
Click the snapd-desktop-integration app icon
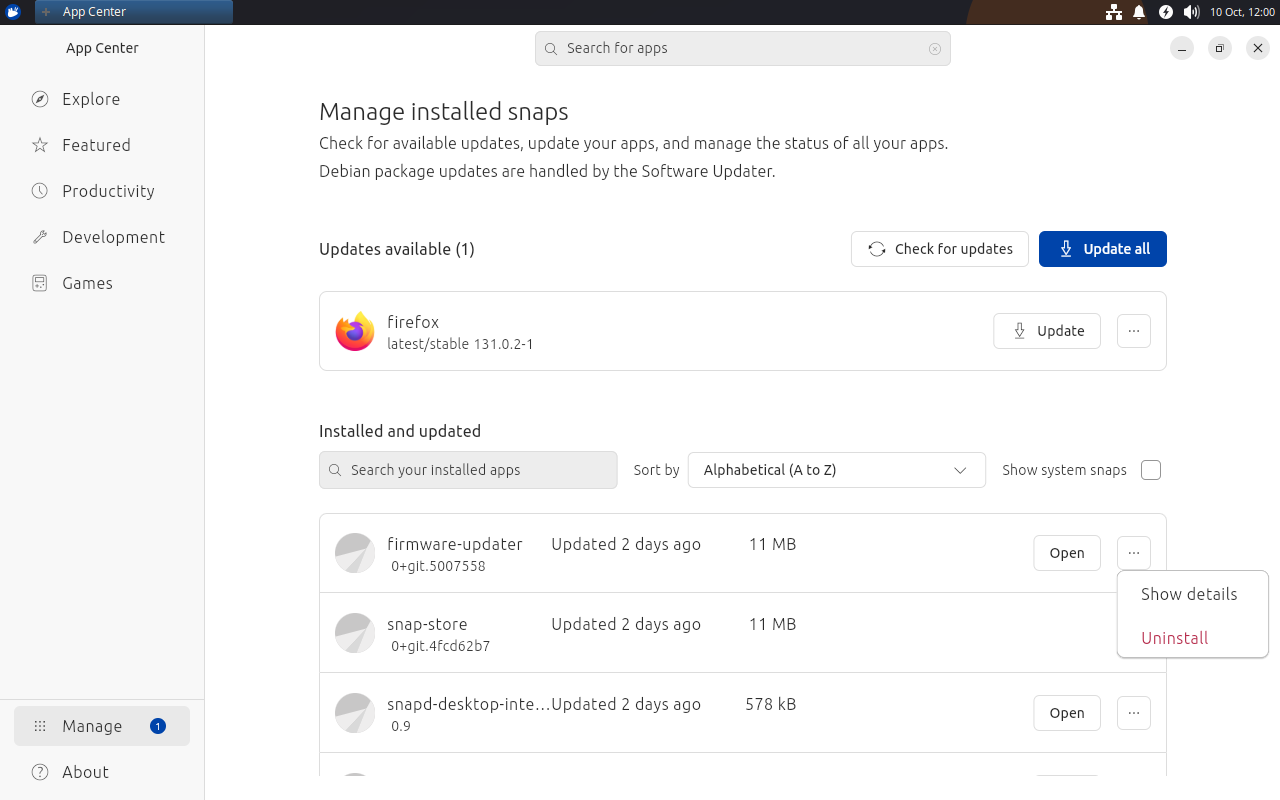(x=355, y=713)
